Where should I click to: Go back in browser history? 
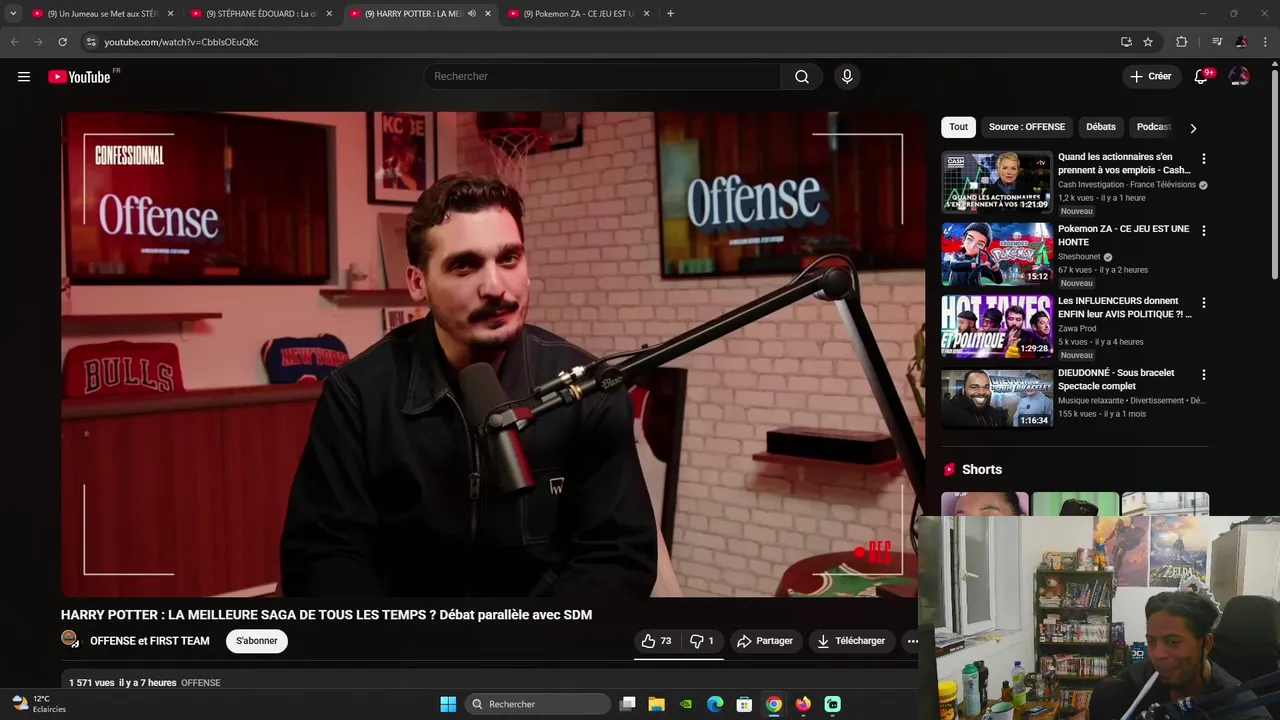14,42
